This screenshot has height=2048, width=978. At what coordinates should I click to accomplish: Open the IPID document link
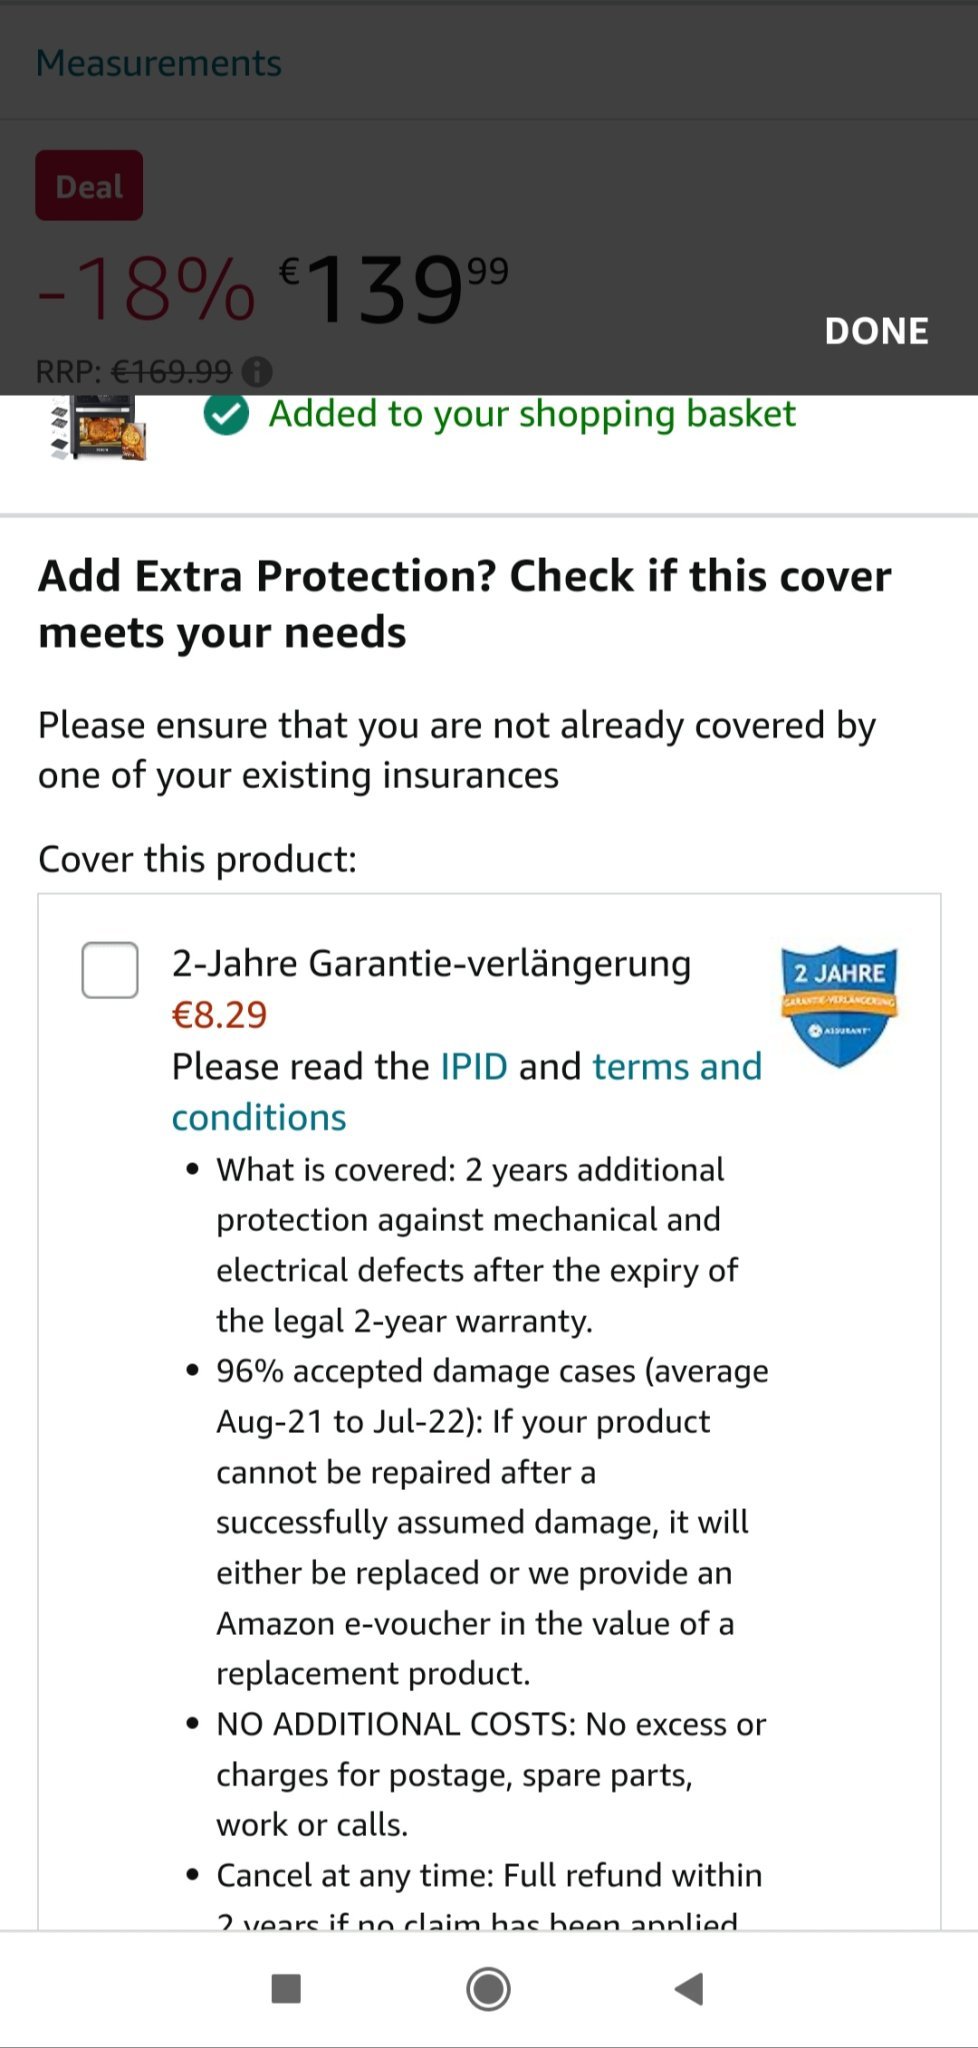point(474,1066)
